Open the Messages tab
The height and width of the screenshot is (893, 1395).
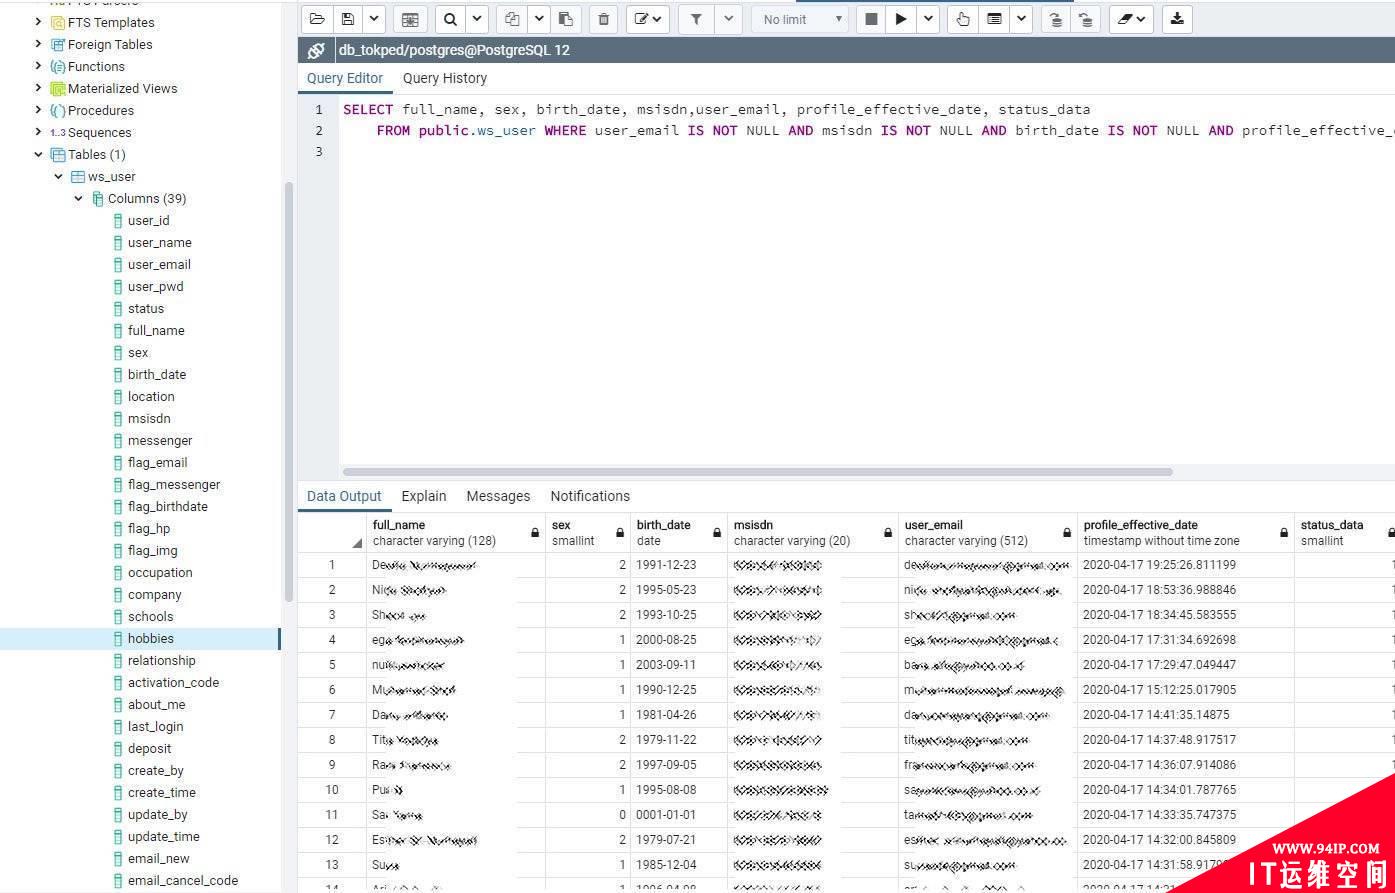click(498, 496)
